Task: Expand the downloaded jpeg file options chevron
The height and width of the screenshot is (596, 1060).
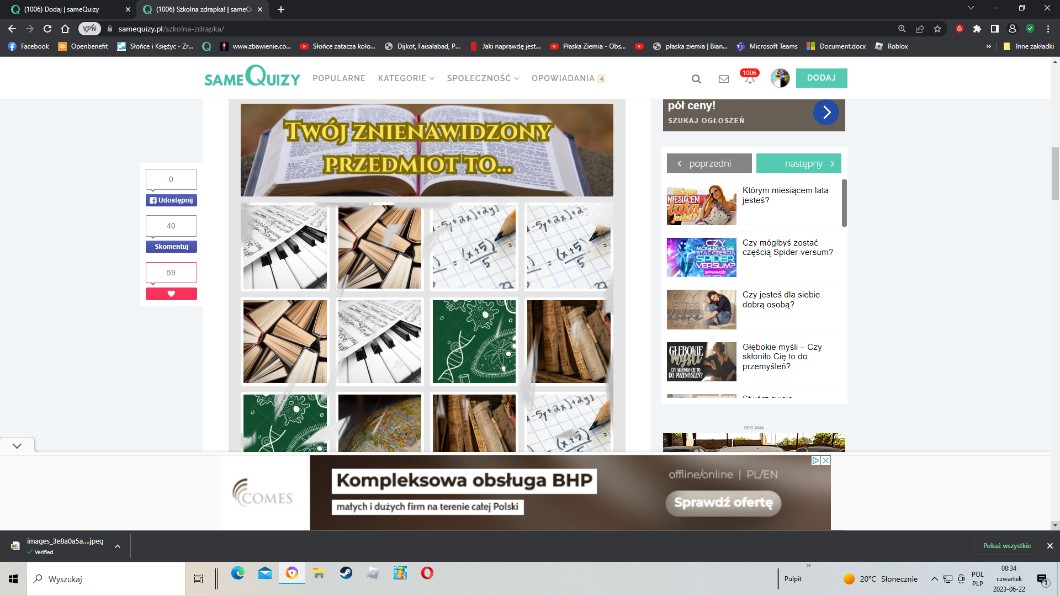Action: click(x=117, y=546)
